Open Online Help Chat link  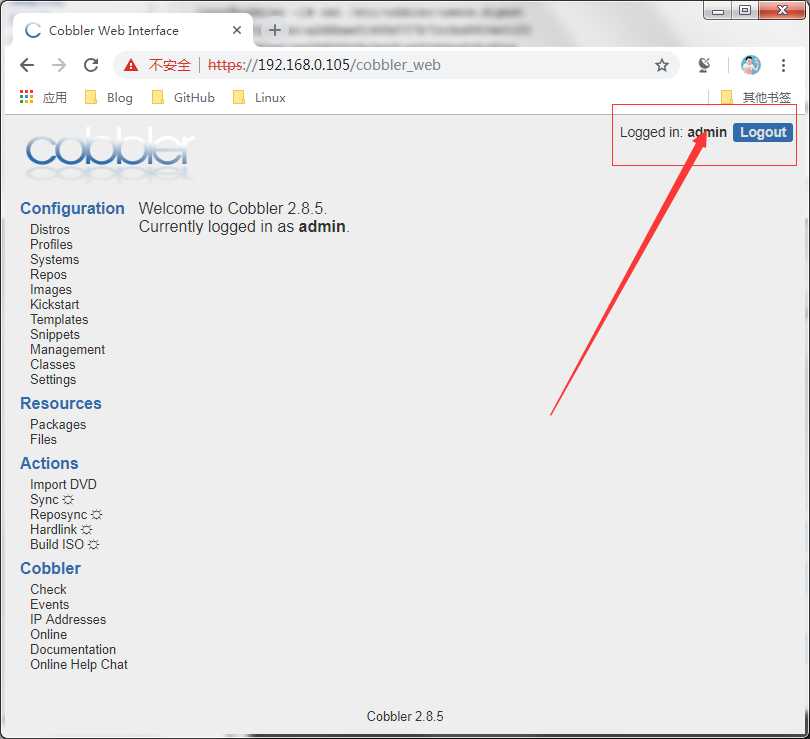click(79, 664)
